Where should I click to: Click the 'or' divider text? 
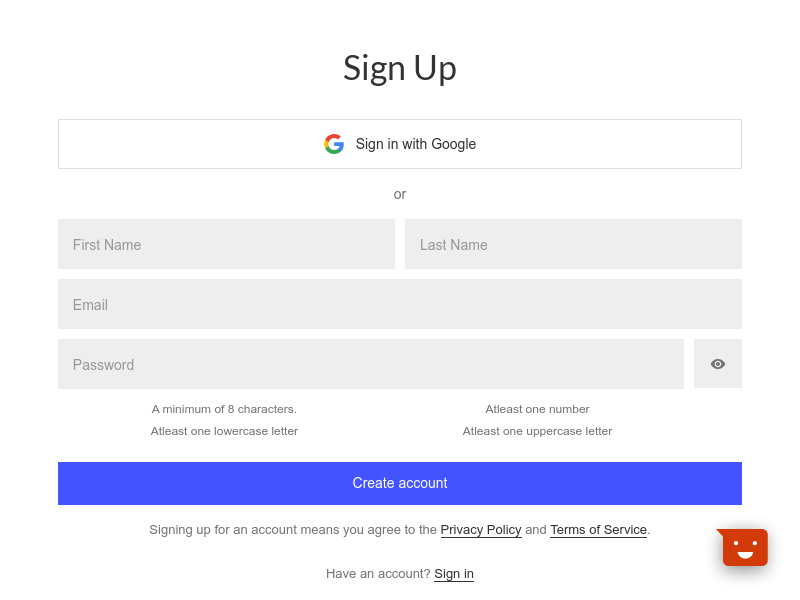click(399, 194)
